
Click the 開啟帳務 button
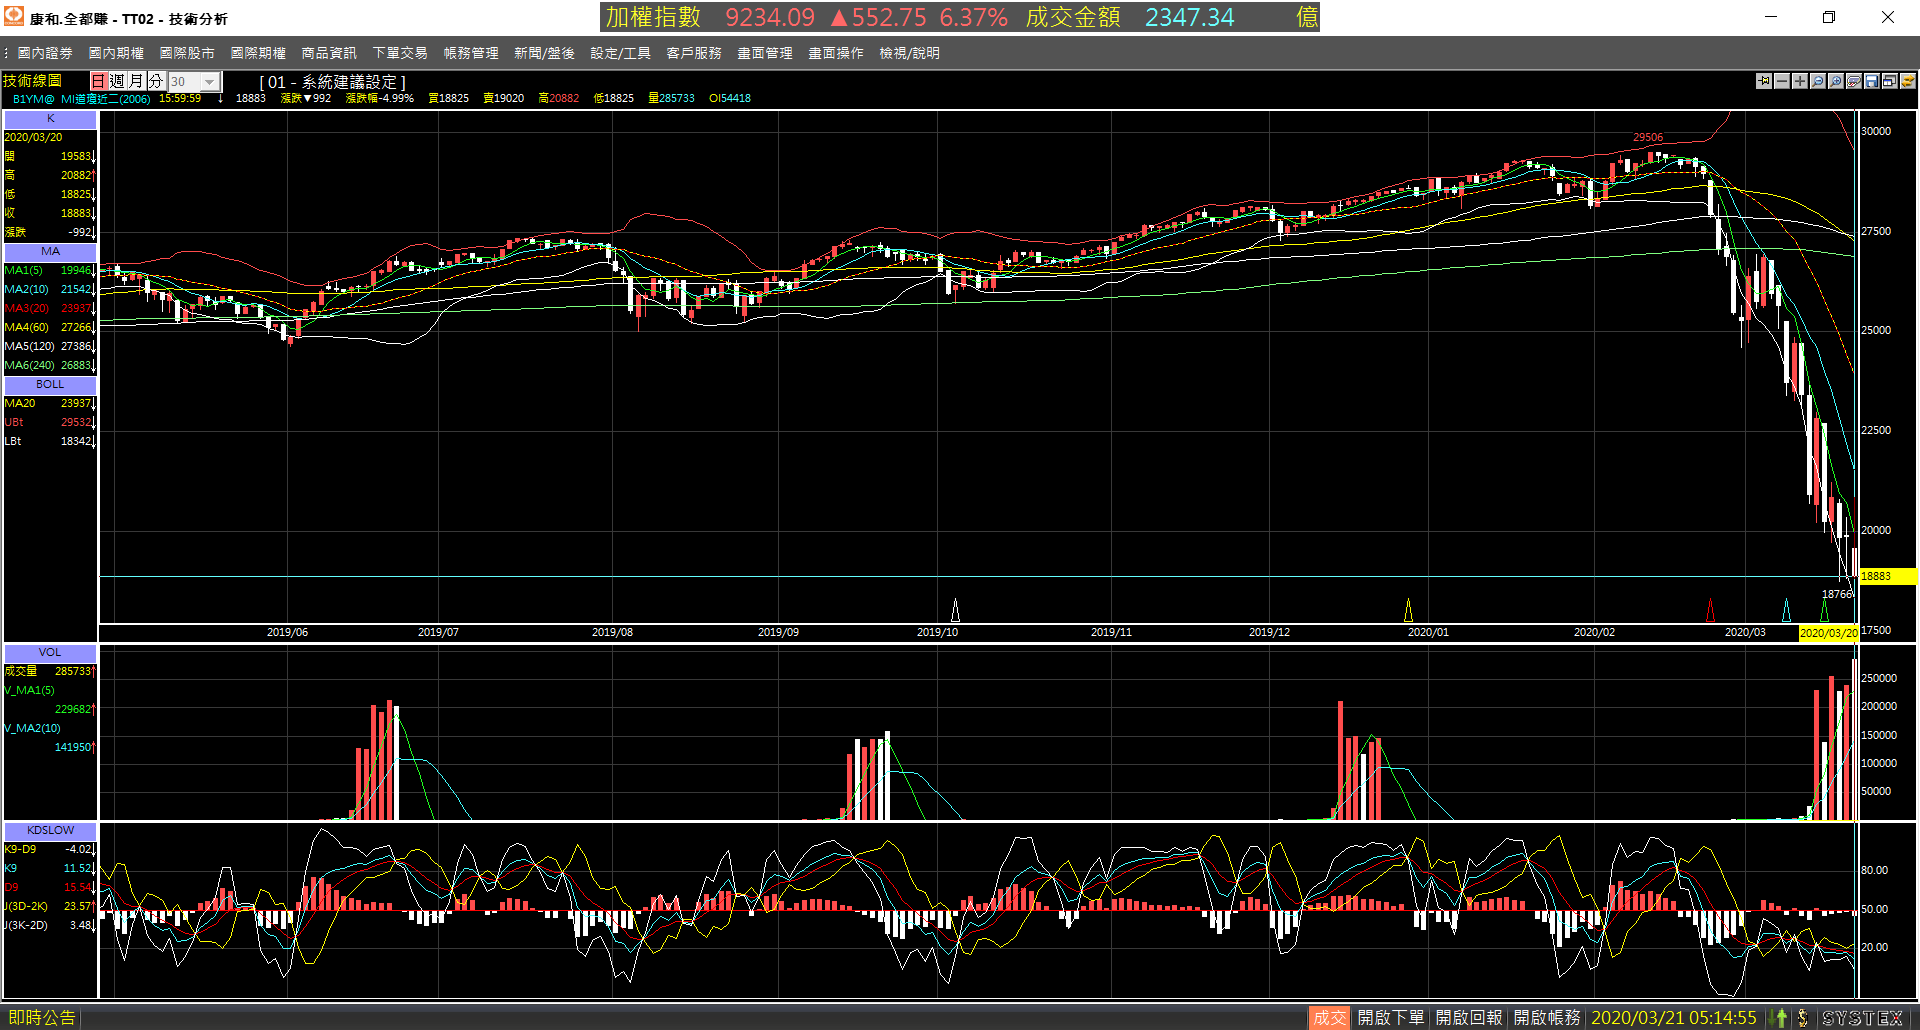pos(1546,1018)
